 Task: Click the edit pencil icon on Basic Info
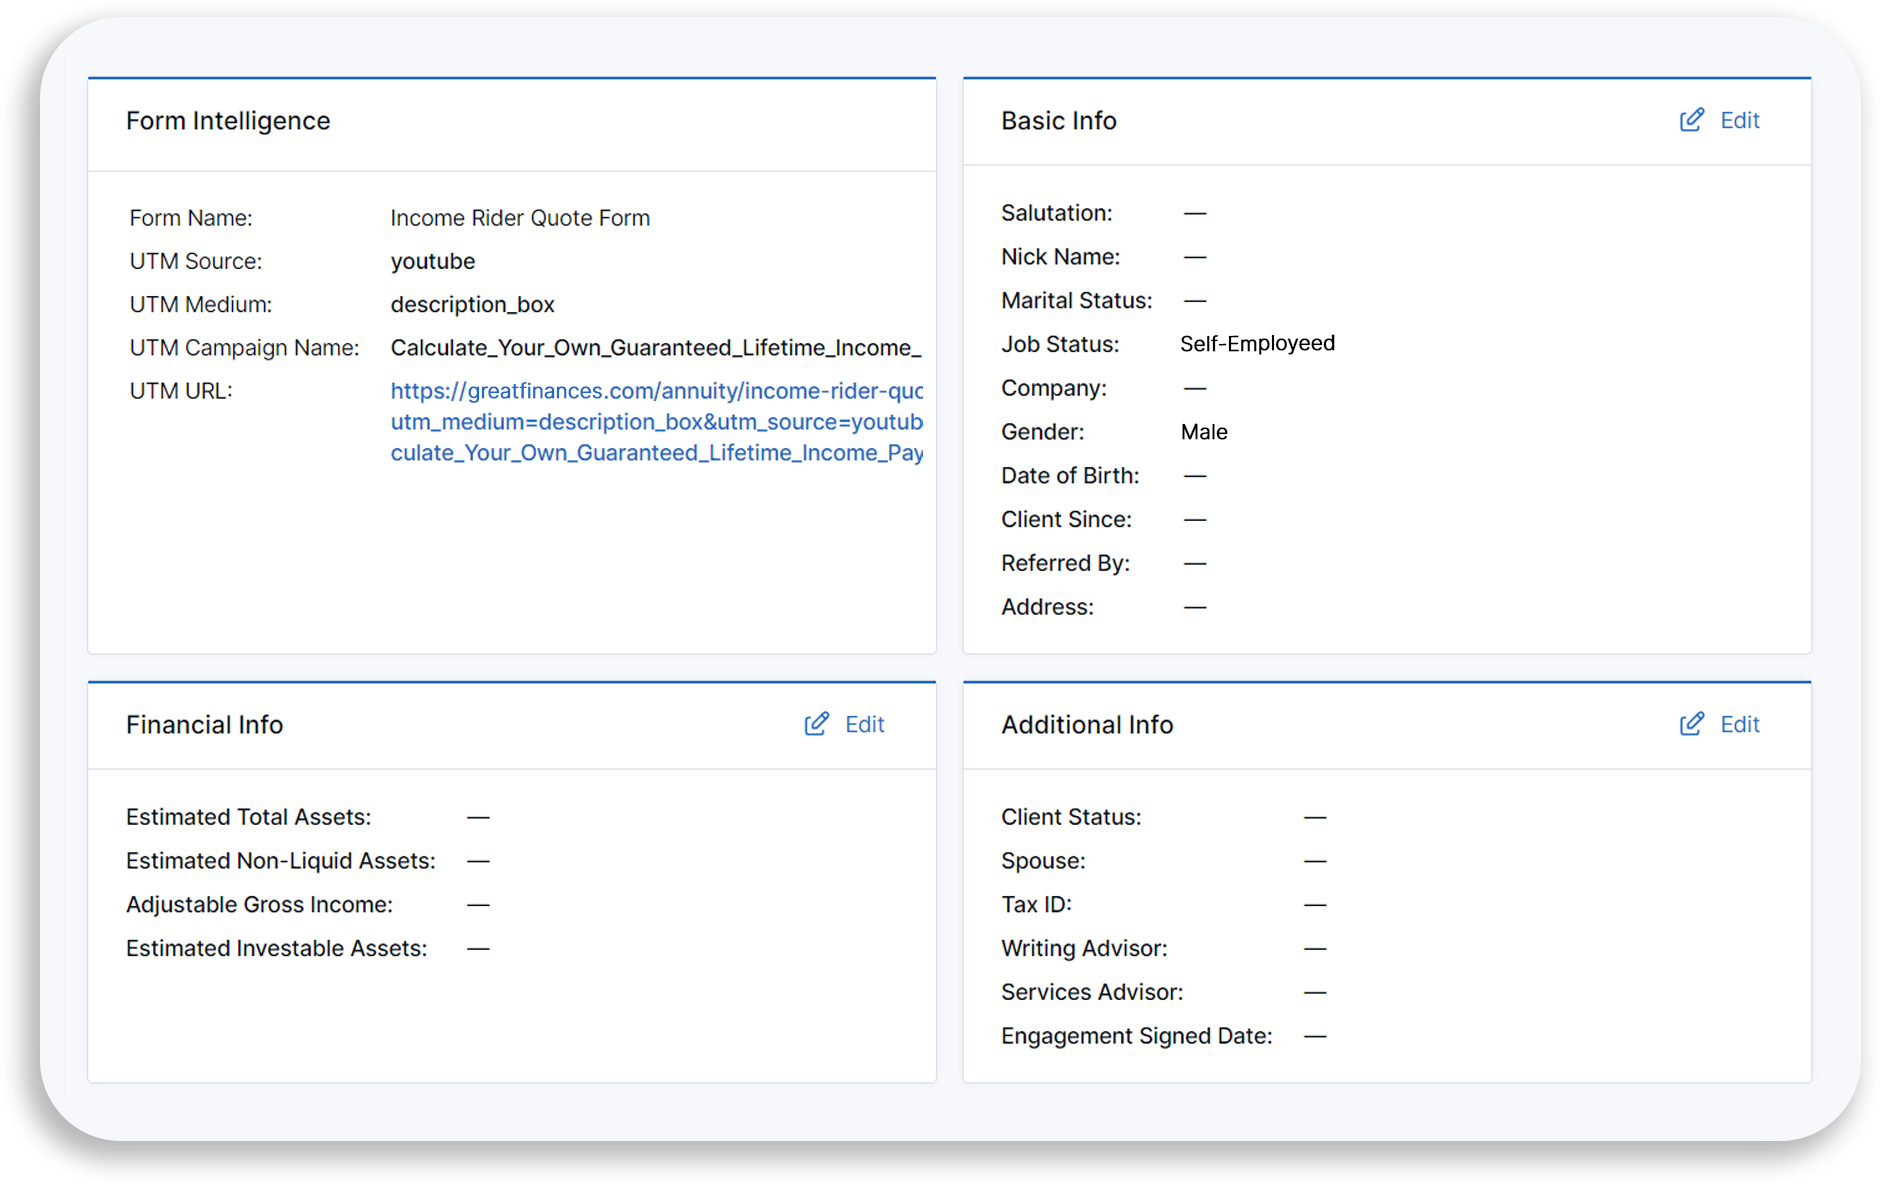point(1691,119)
